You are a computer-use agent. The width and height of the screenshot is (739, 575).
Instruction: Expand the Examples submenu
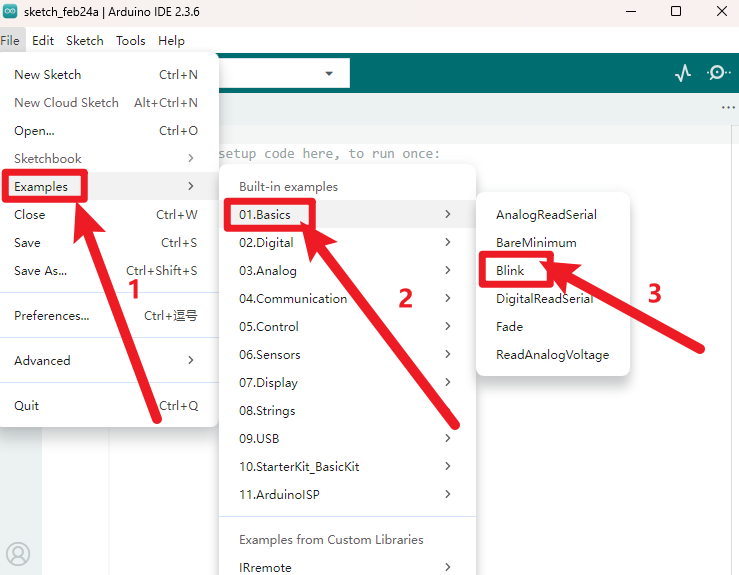109,186
